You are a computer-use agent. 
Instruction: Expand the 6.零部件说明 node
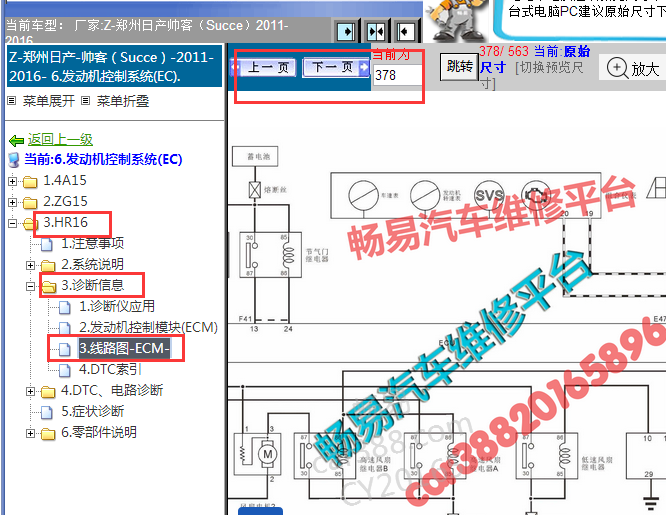tap(30, 433)
